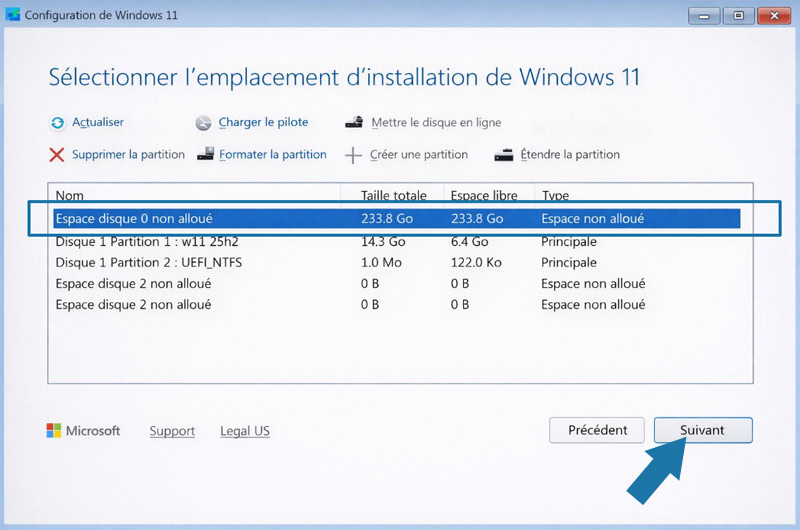The image size is (800, 530).
Task: Choose Étendre la partition
Action: (x=570, y=154)
